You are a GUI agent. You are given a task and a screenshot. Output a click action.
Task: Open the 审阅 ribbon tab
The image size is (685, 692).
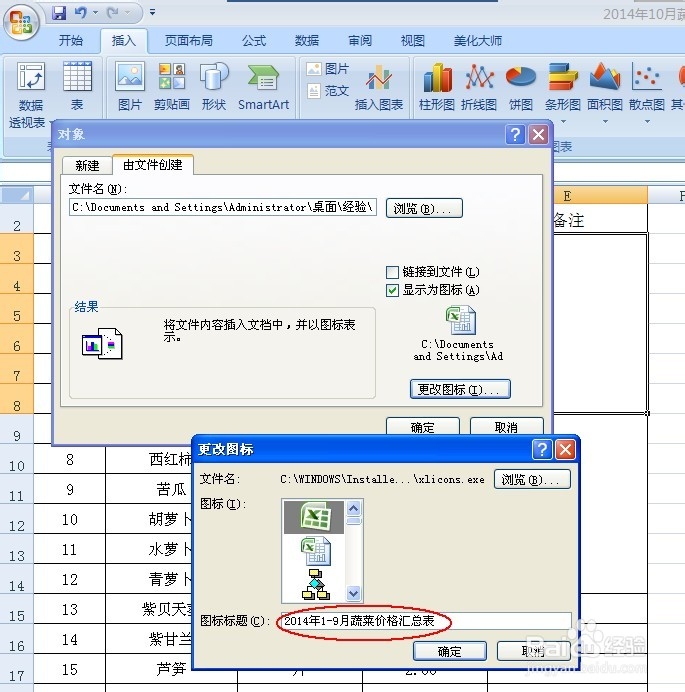click(x=360, y=41)
